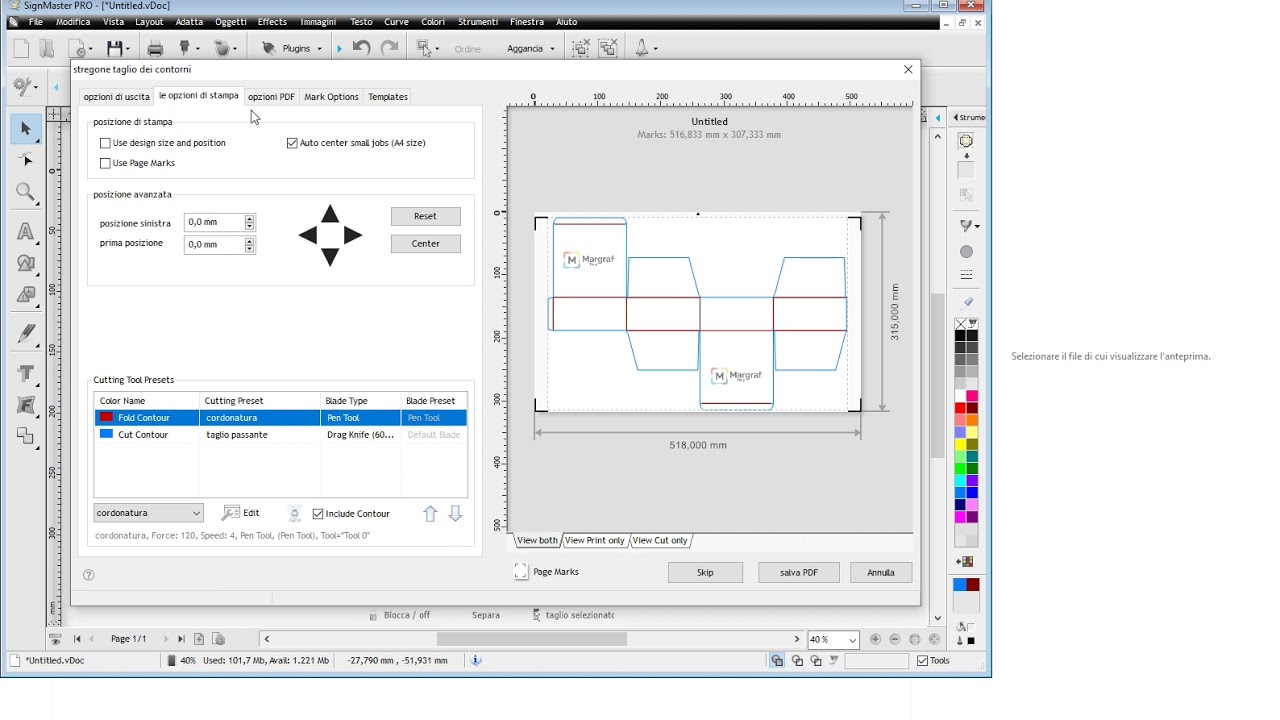Select the Cut Contour row in presets table
The image size is (1280, 720).
280,435
